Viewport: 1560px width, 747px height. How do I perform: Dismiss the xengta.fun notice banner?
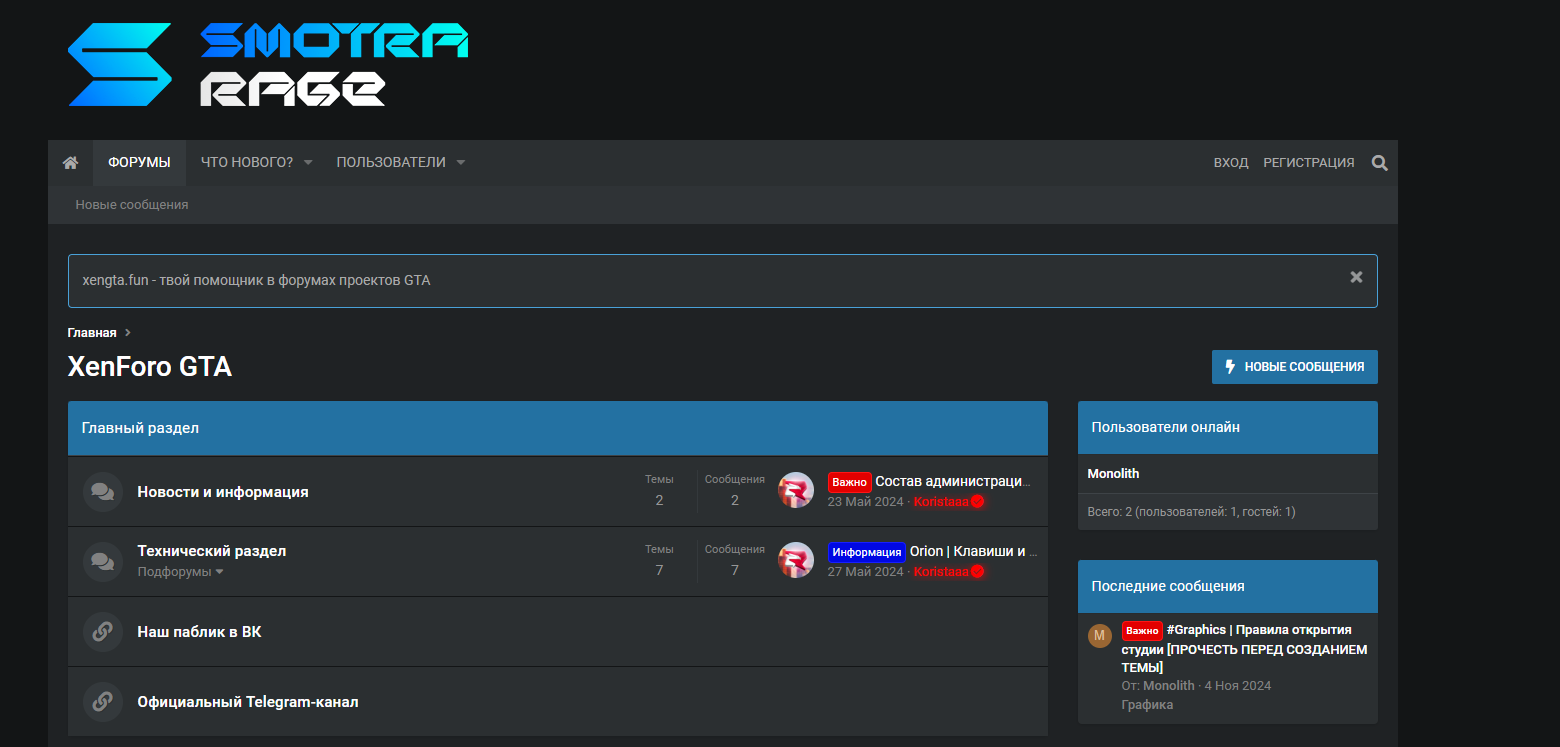1356,277
